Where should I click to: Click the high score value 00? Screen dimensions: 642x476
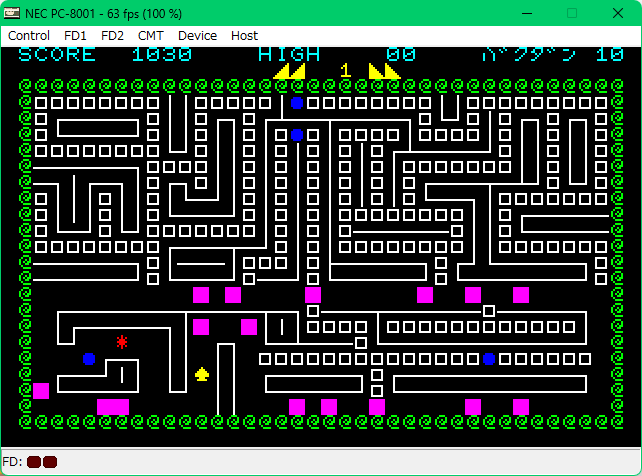point(401,54)
